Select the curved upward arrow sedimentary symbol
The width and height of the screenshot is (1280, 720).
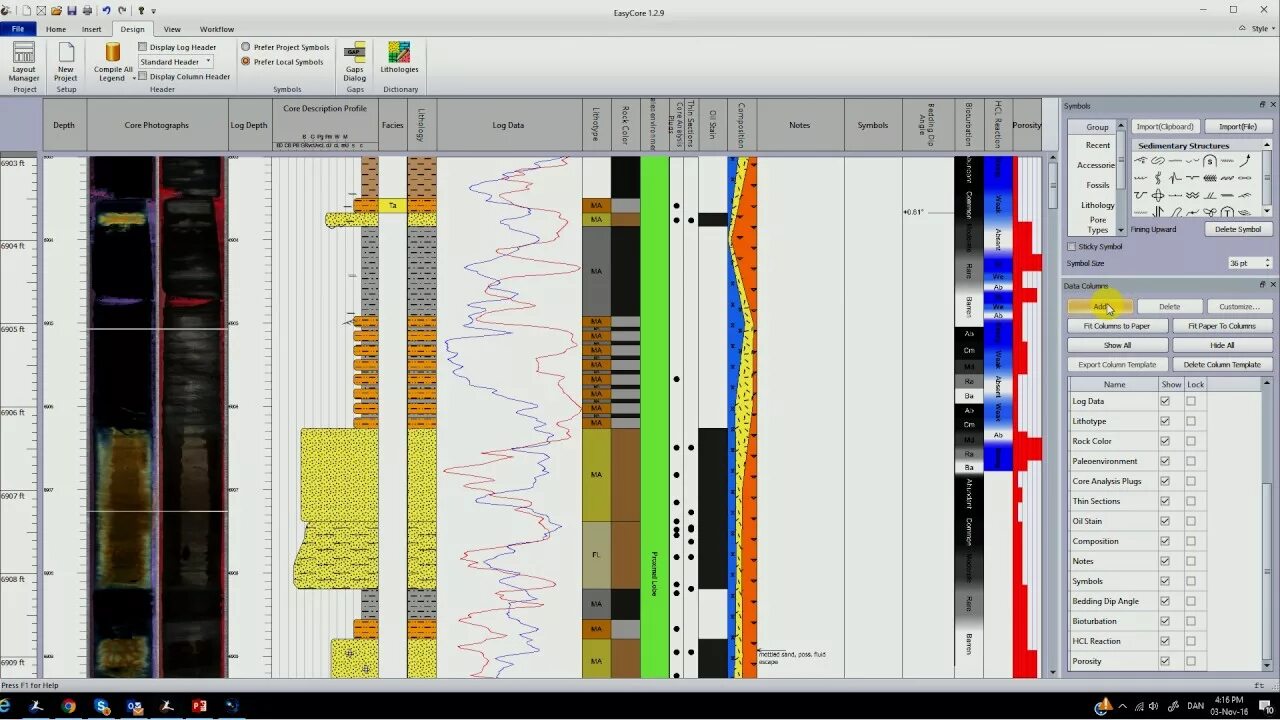coord(1246,160)
